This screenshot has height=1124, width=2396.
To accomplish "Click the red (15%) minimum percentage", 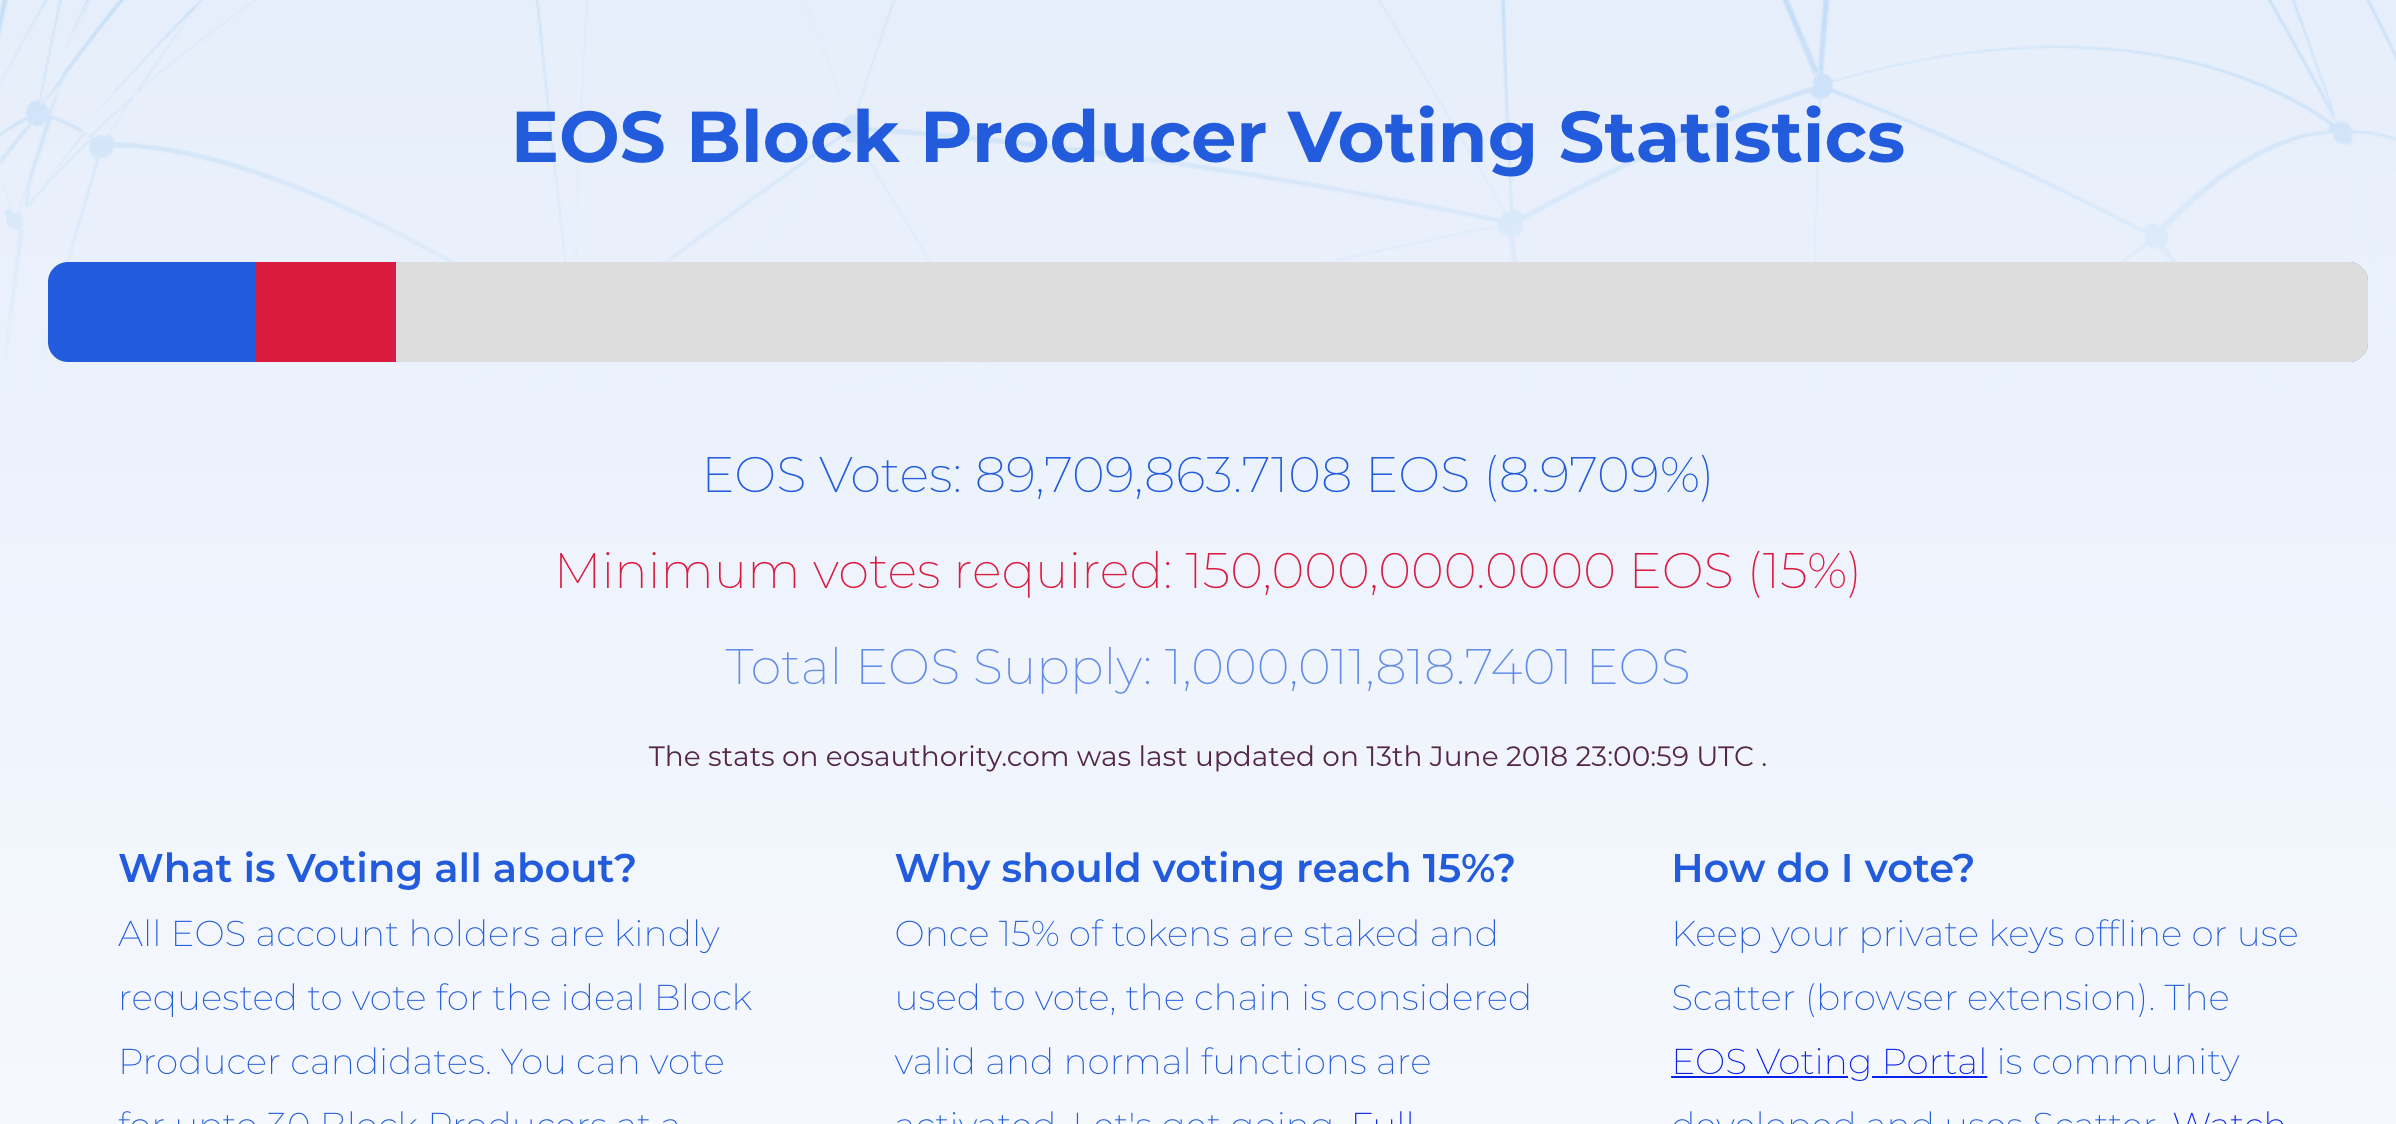I will (x=1804, y=572).
